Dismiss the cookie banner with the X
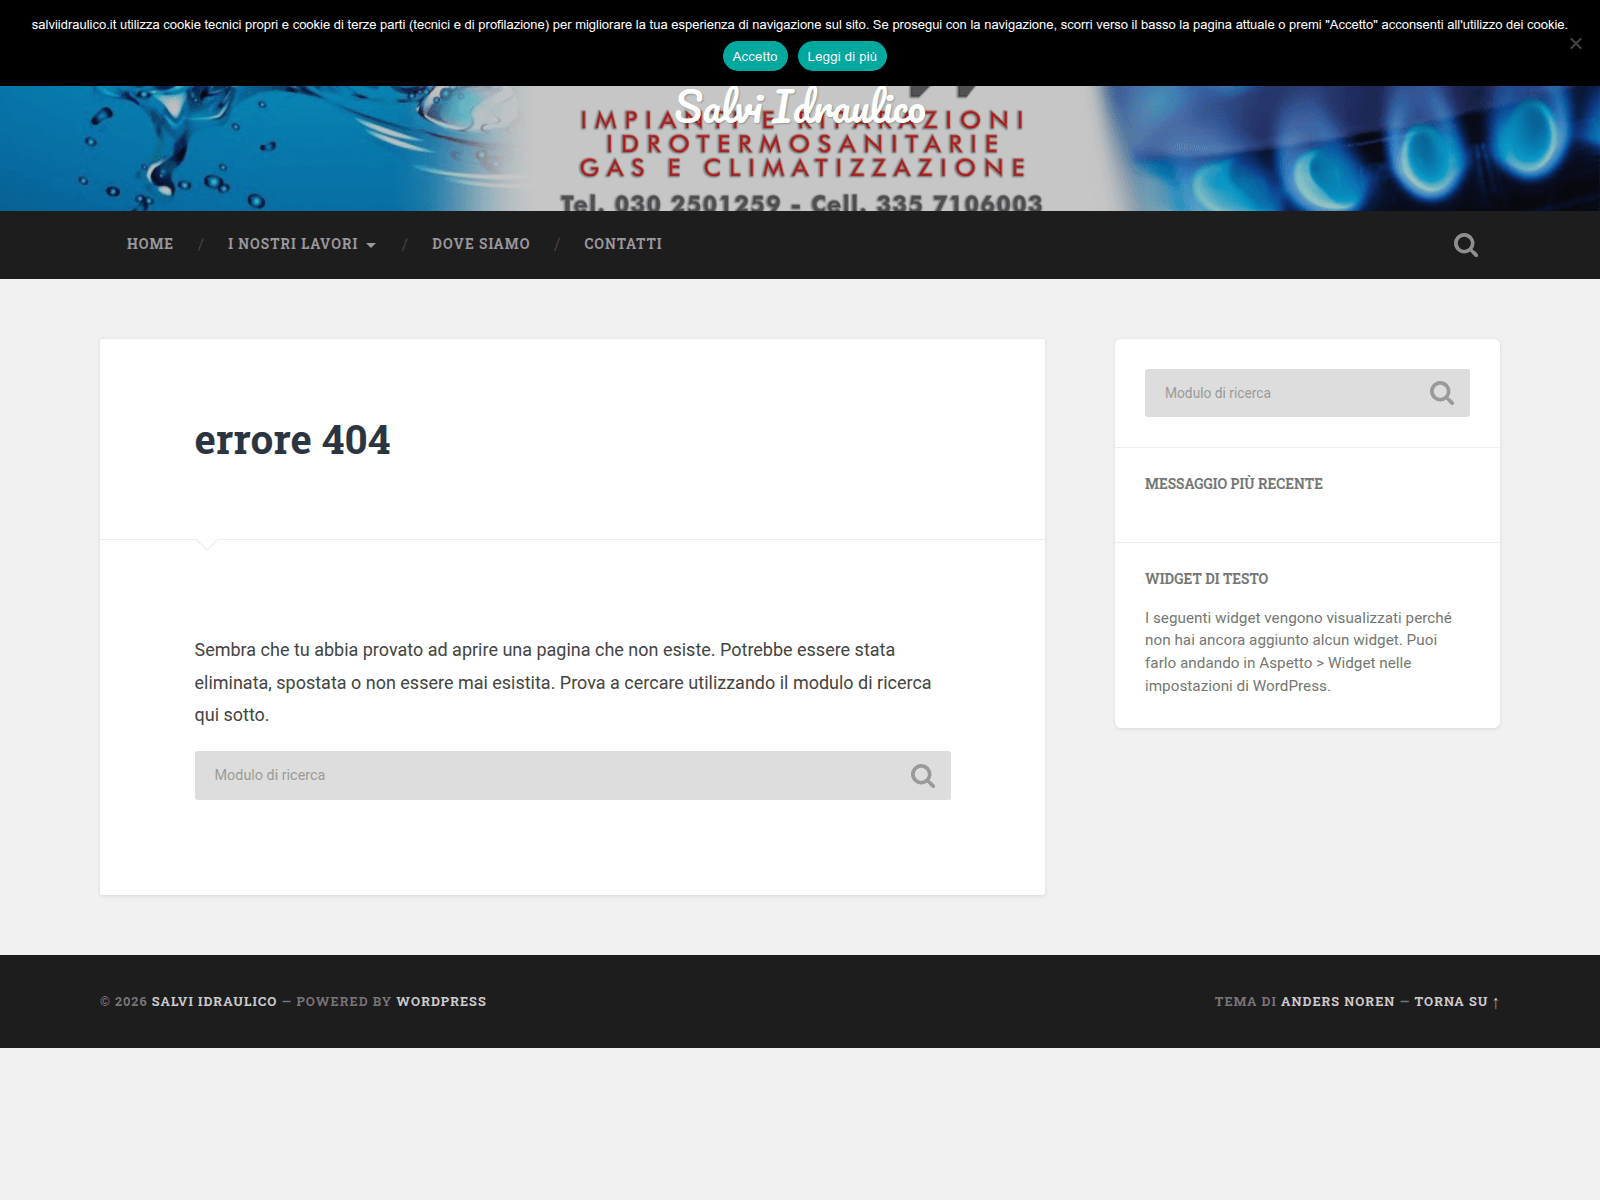Screen dimensions: 1600x1200 click(x=1575, y=43)
